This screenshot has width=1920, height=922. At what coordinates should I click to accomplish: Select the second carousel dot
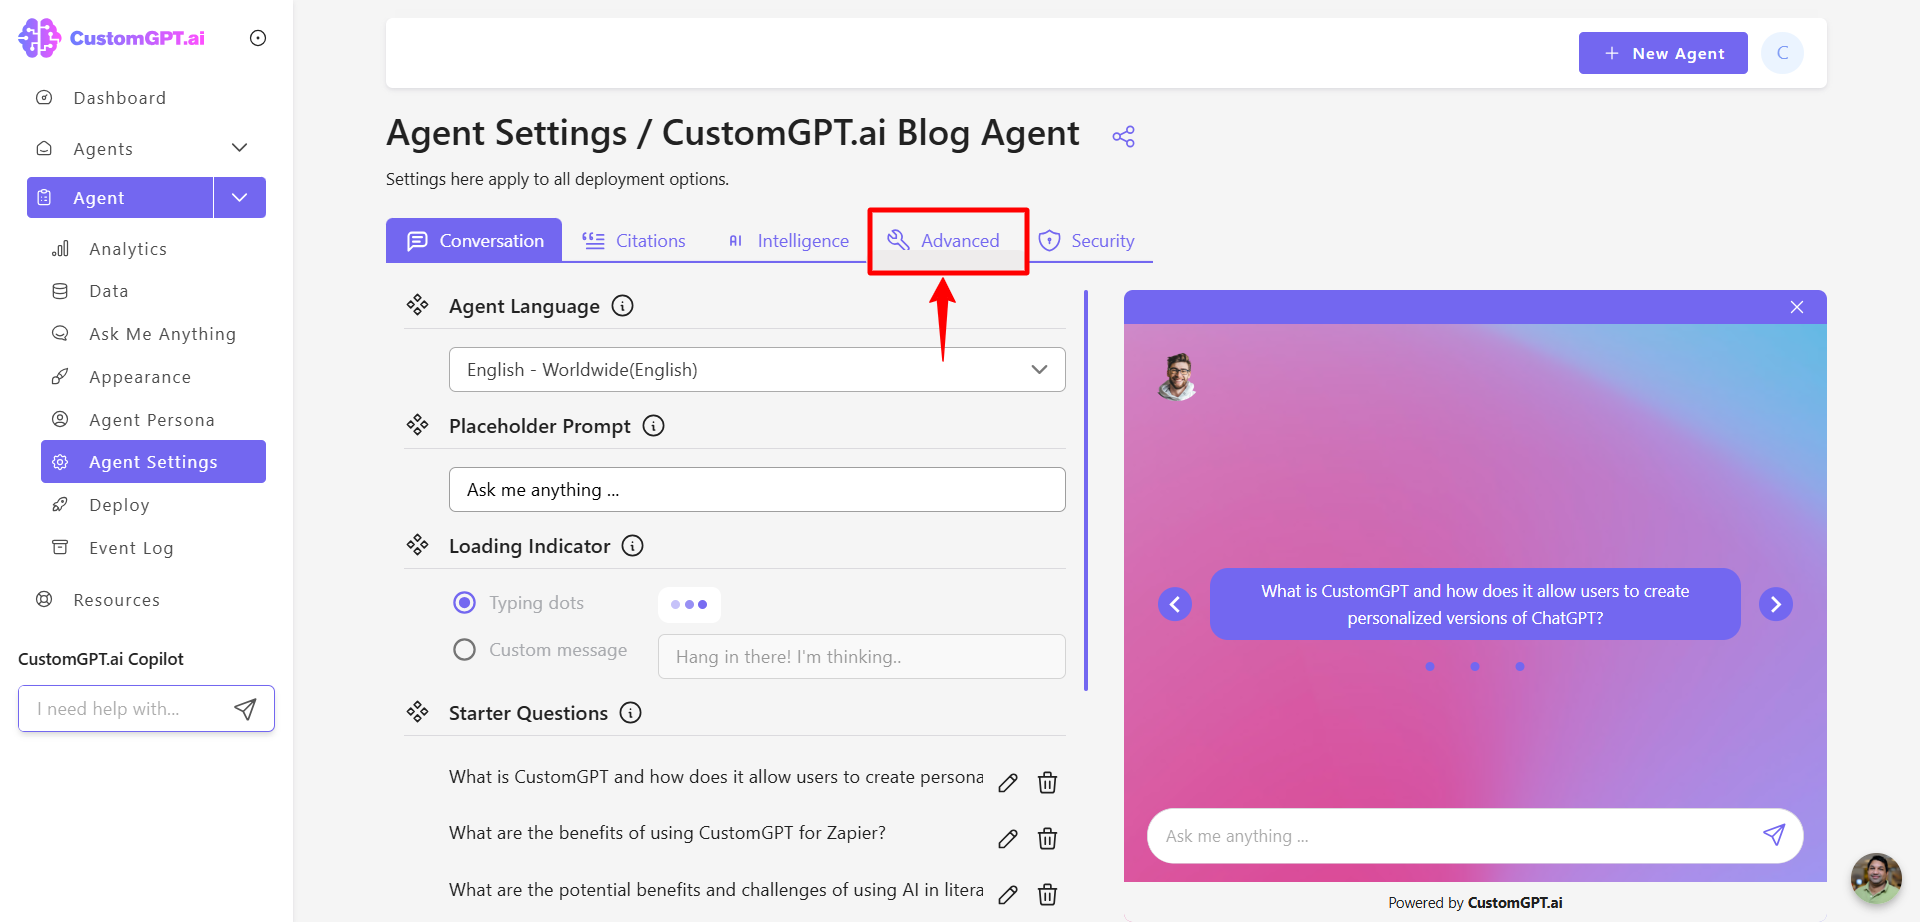point(1475,666)
